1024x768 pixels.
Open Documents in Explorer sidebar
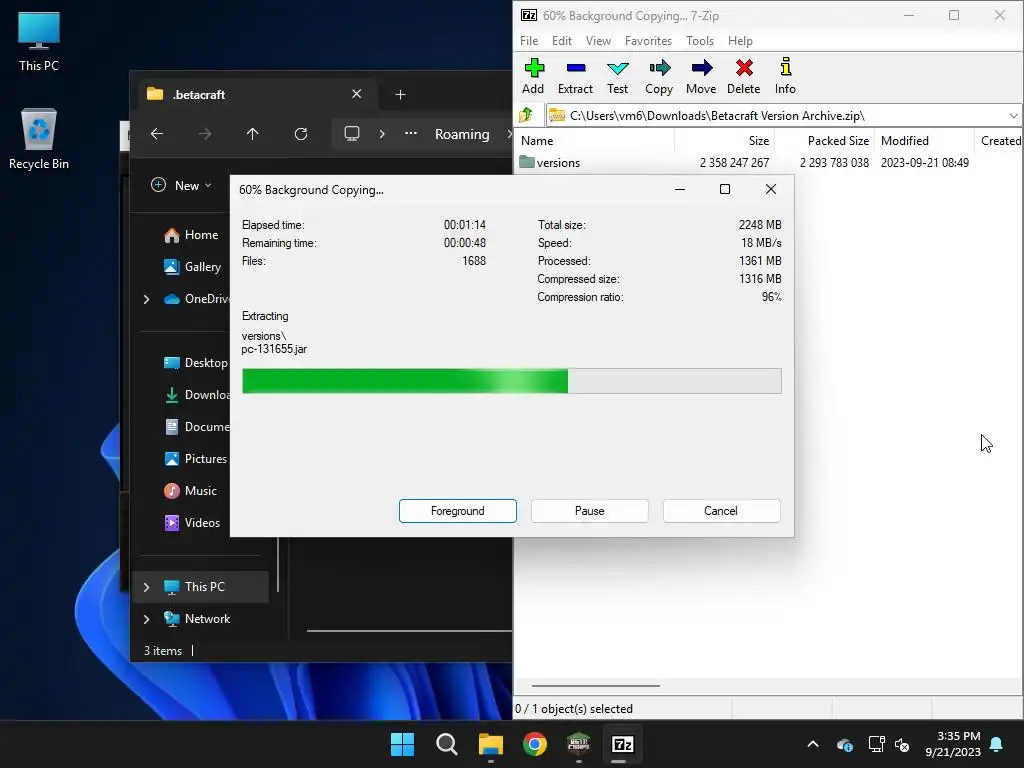[196, 426]
